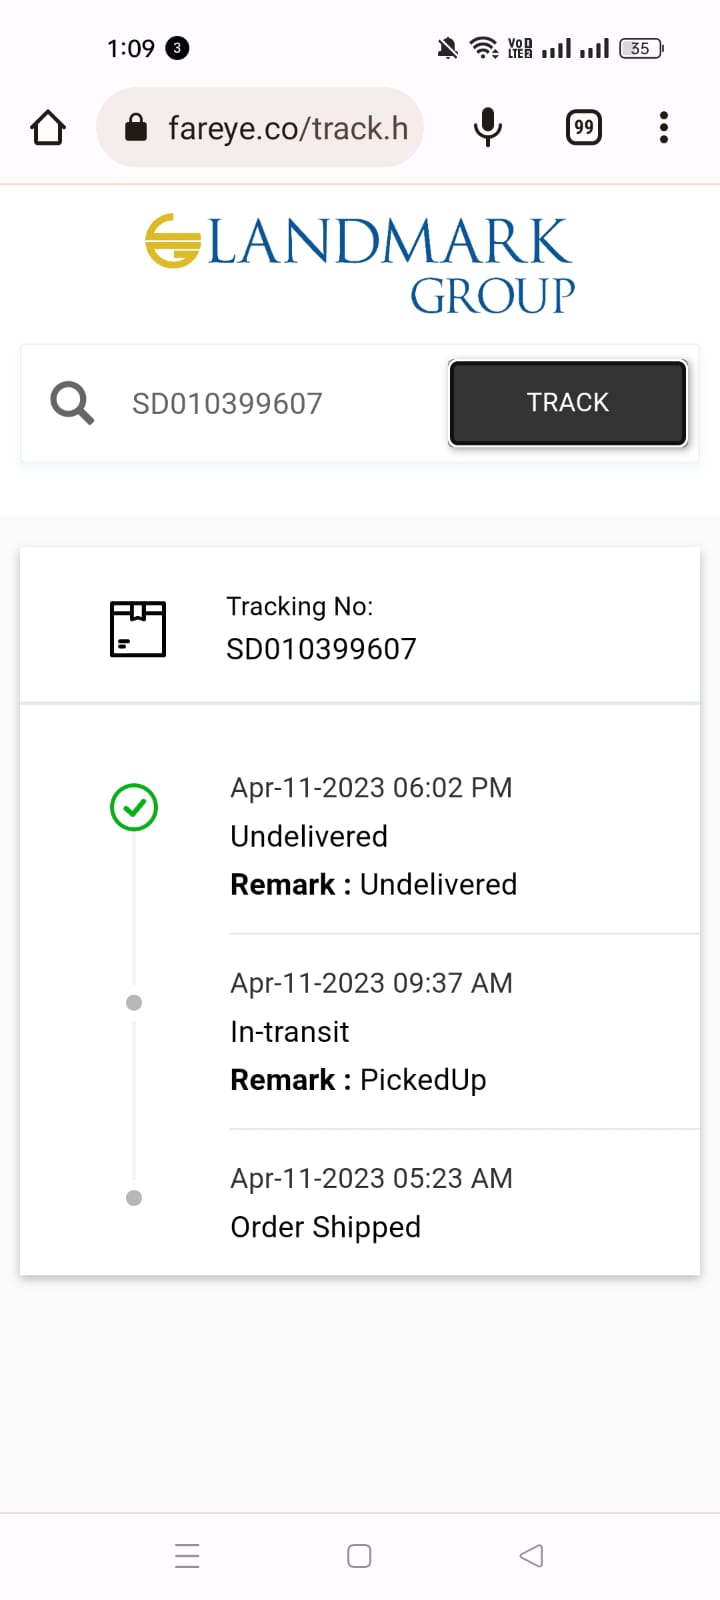Tap the microphone voice search icon
720x1600 pixels.
488,128
